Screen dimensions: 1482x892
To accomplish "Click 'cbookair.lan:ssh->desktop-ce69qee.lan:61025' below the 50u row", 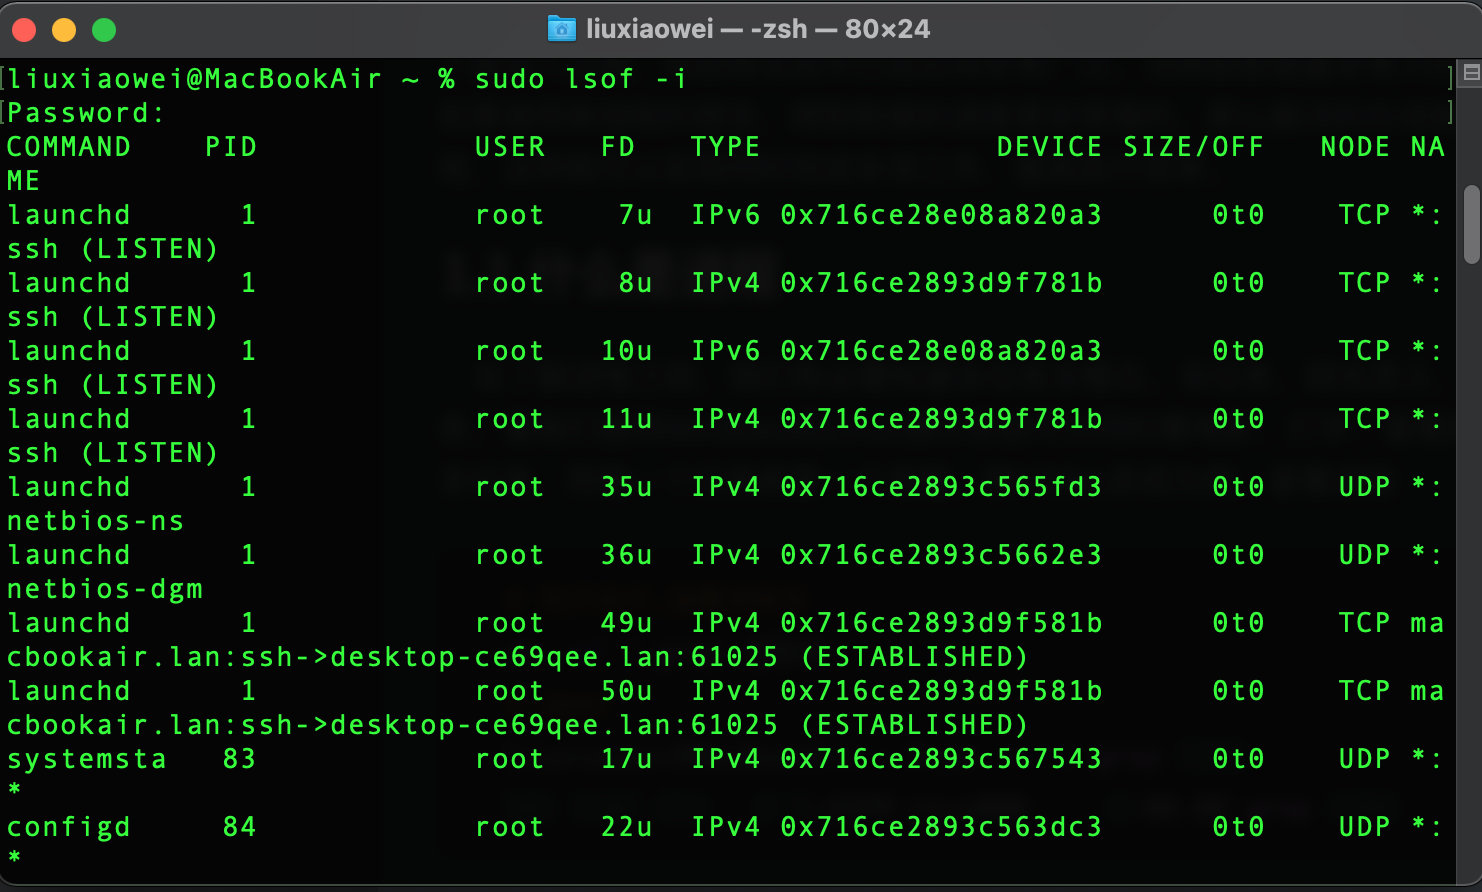I will 393,725.
